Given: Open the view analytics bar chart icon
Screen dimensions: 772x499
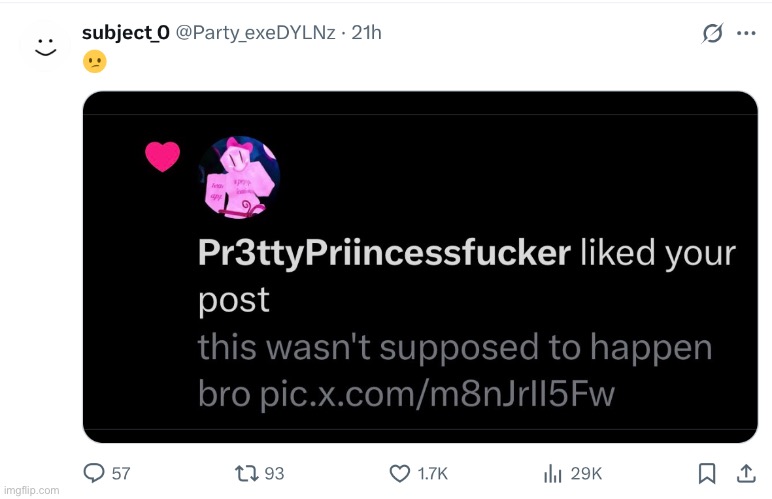Looking at the screenshot, I should click(x=552, y=472).
